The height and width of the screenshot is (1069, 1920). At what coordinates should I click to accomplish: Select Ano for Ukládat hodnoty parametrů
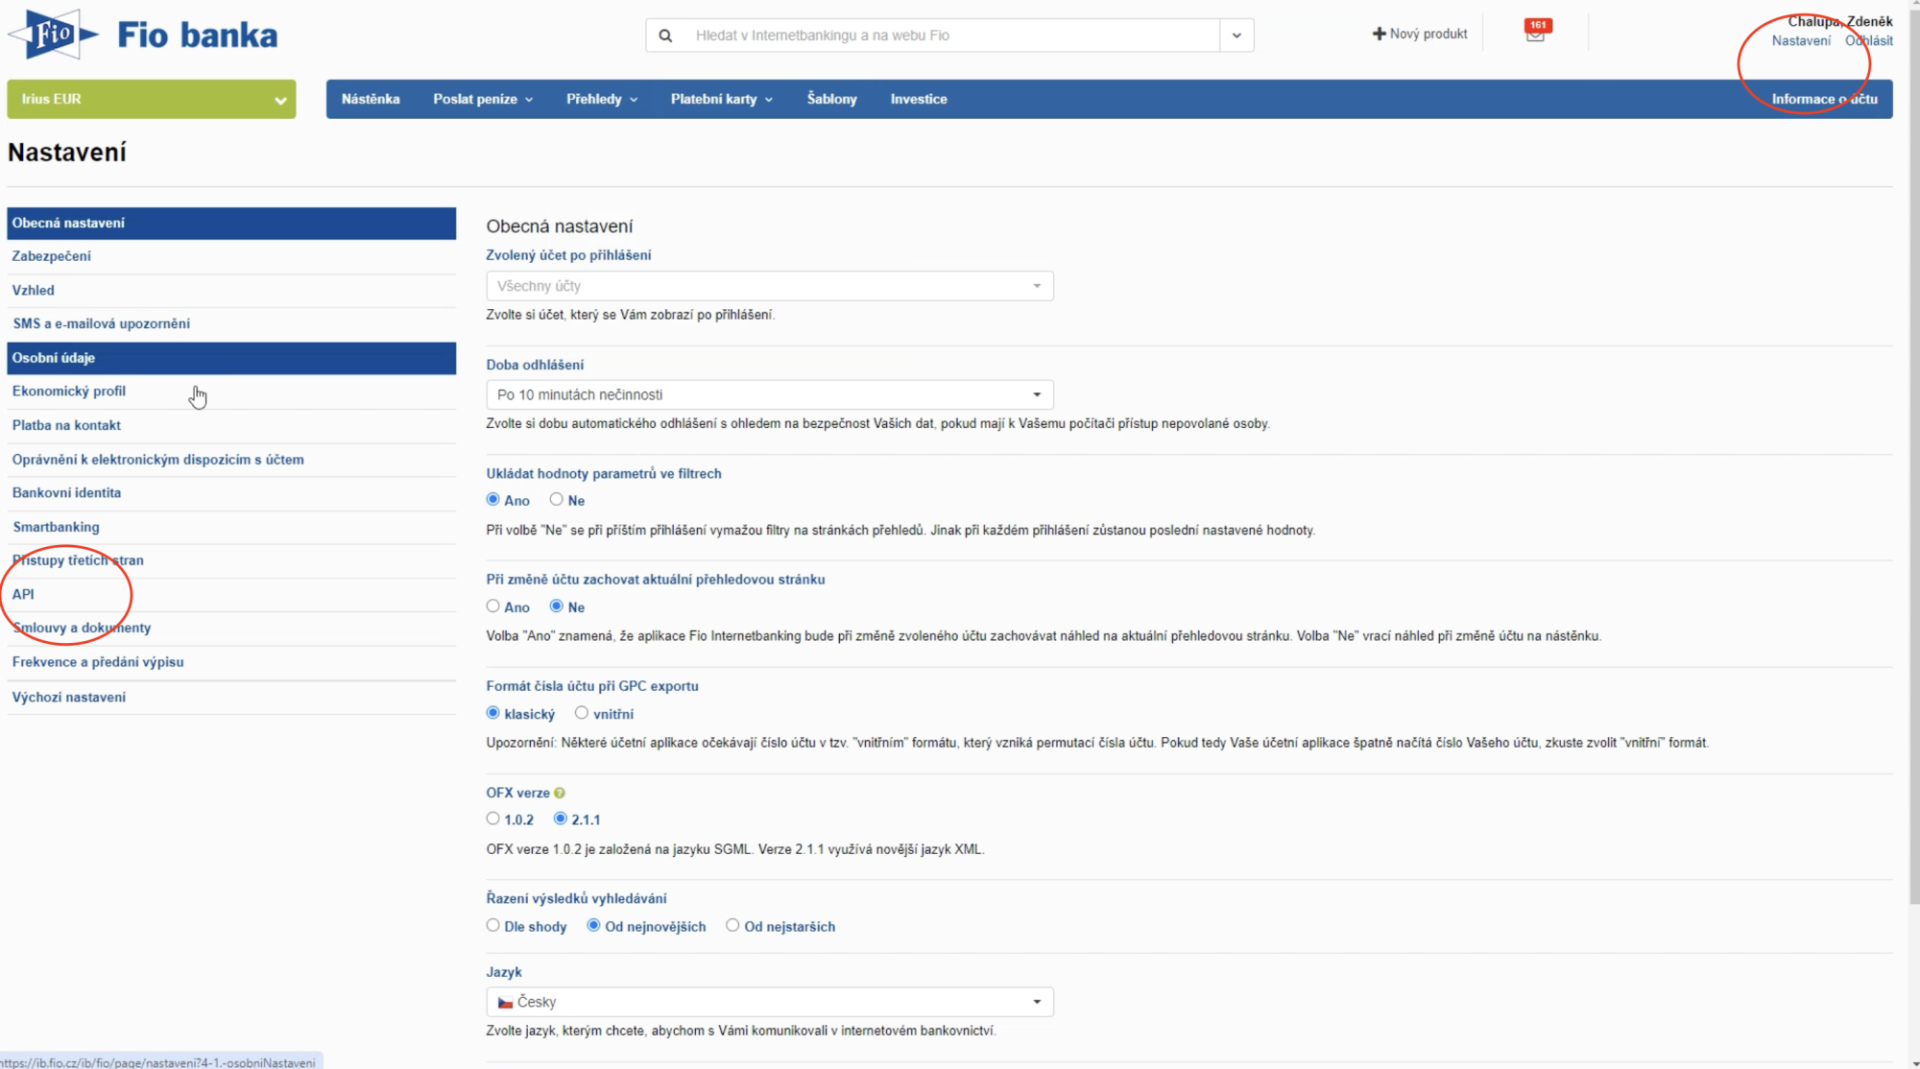[493, 499]
